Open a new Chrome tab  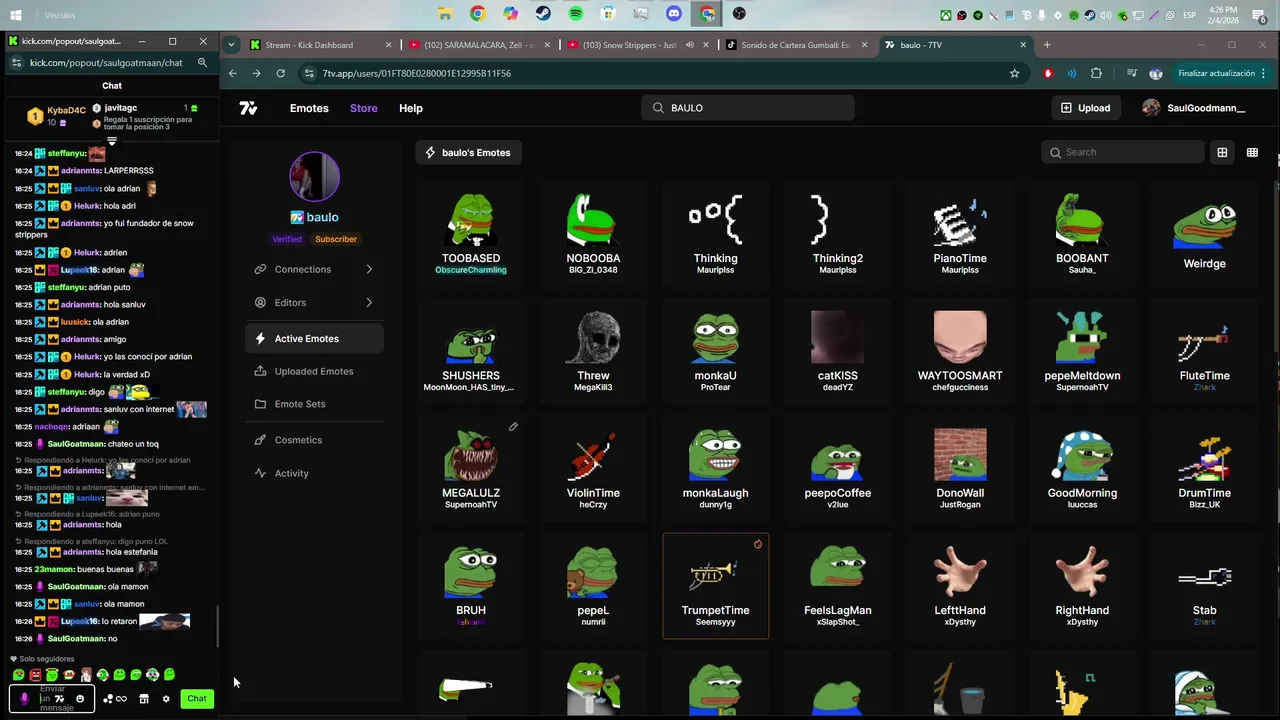point(1047,45)
